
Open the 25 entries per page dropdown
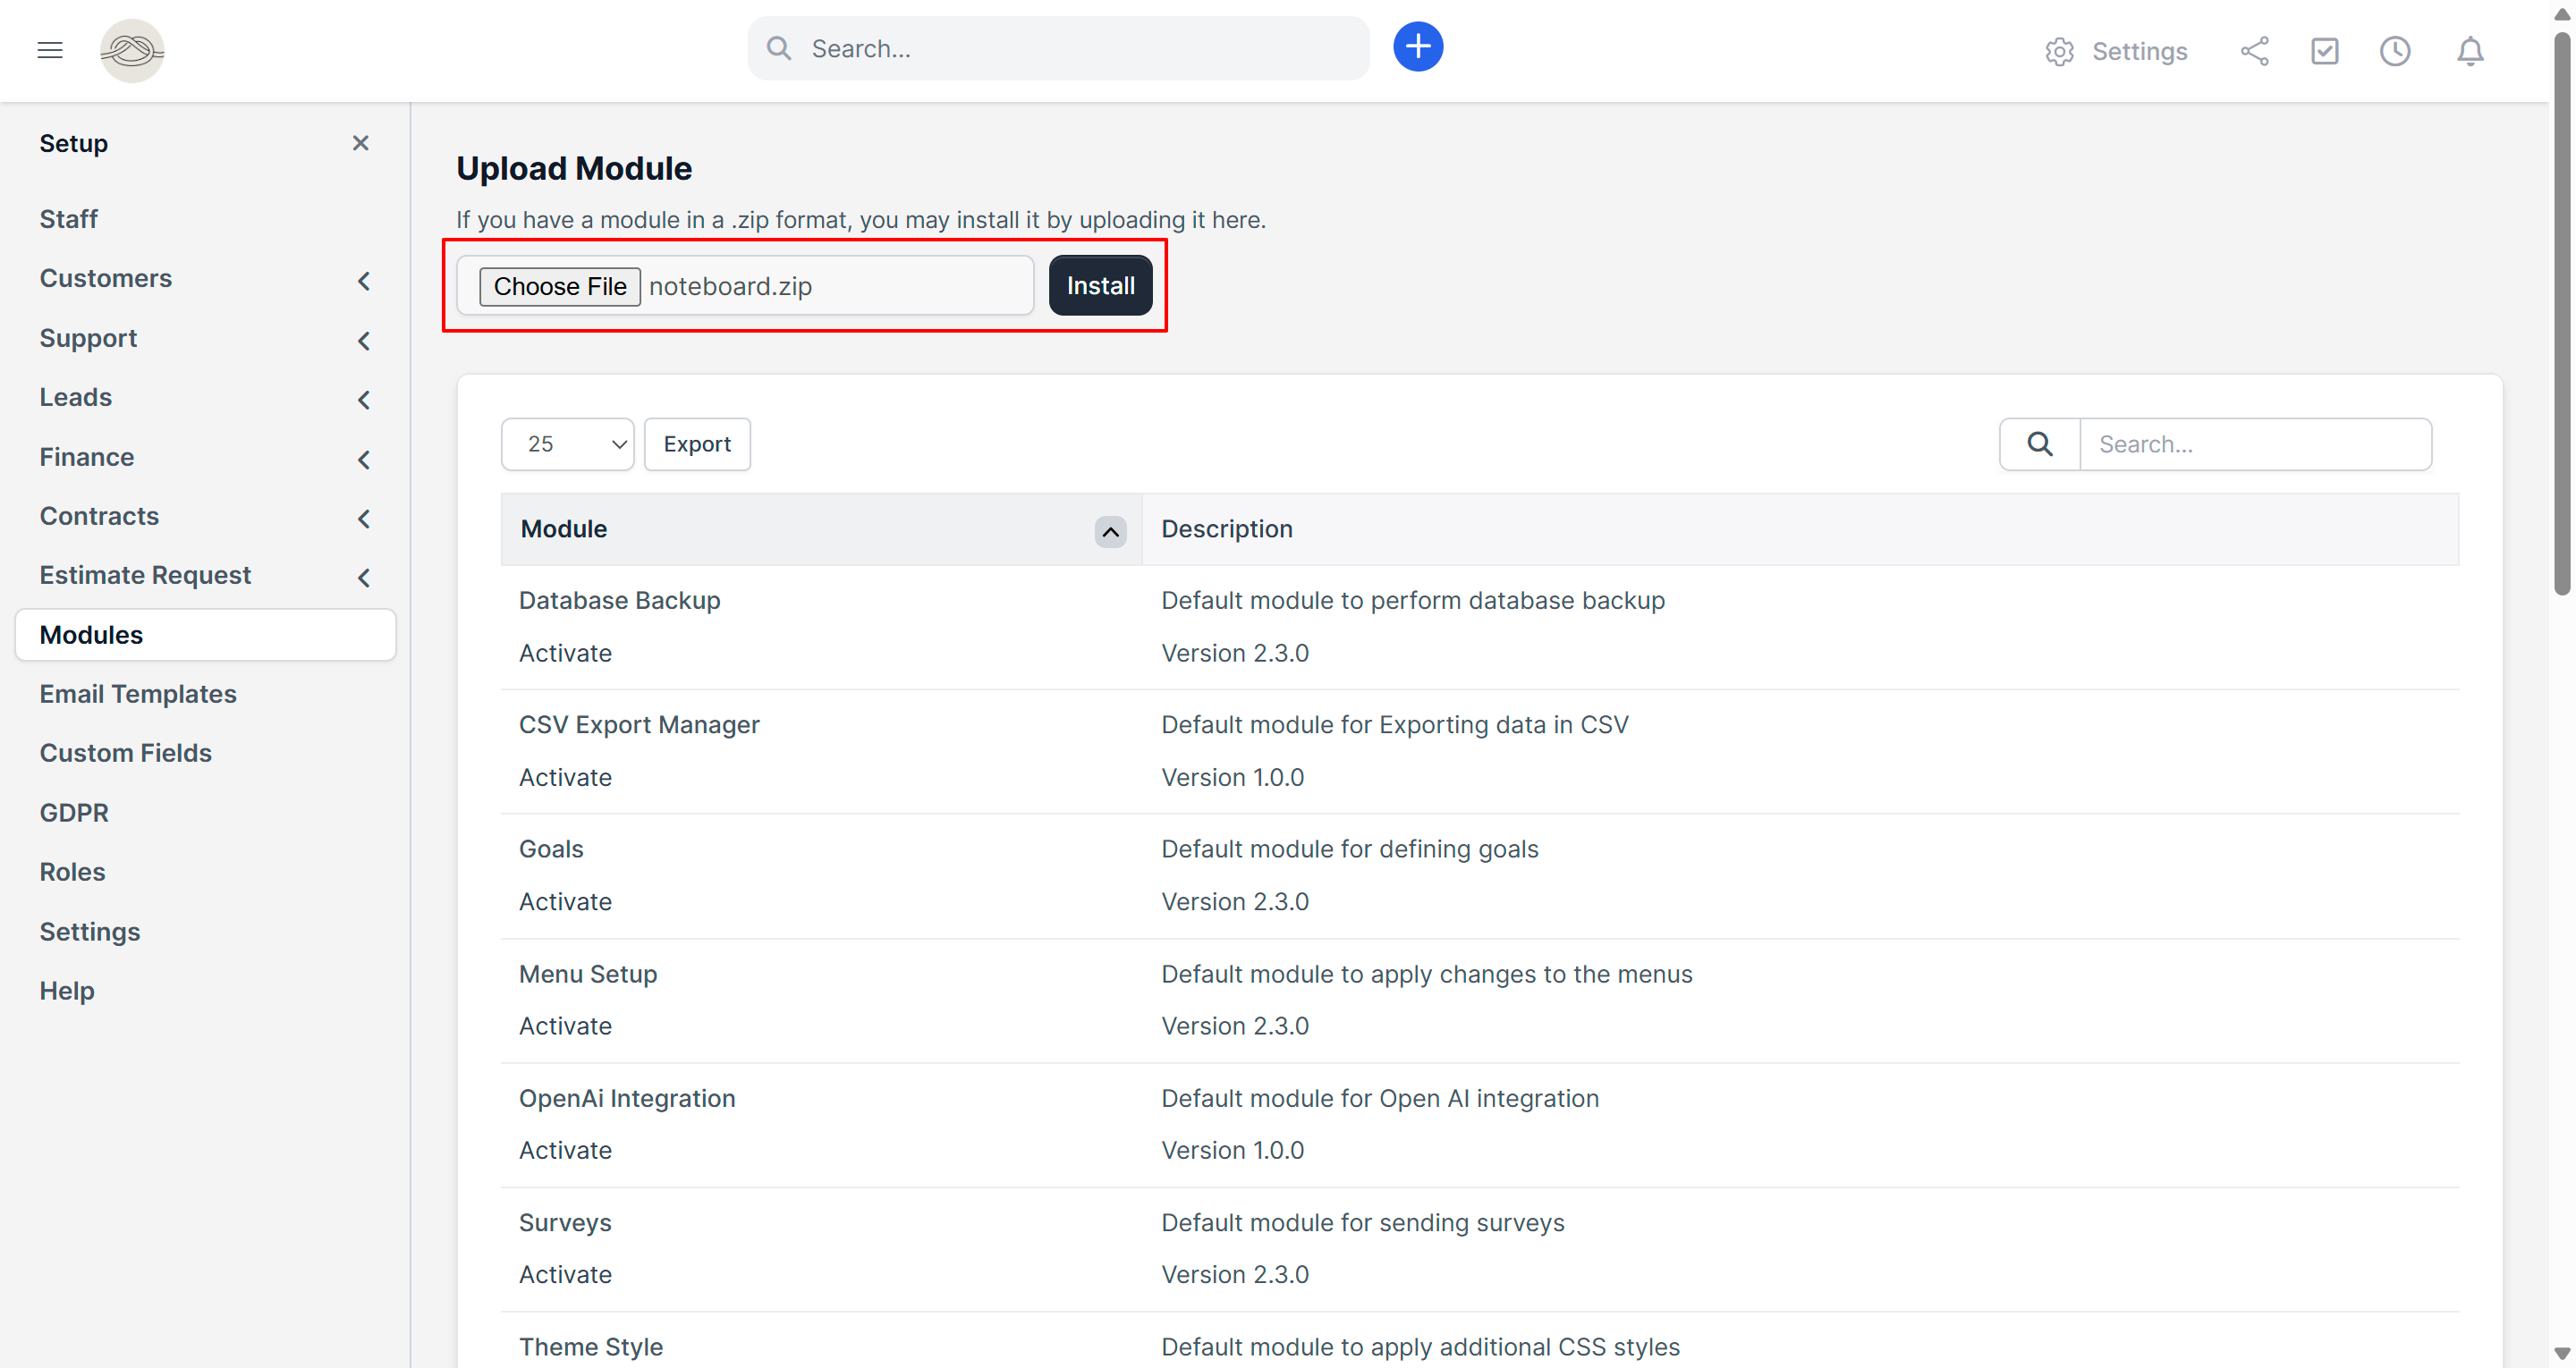tap(567, 444)
